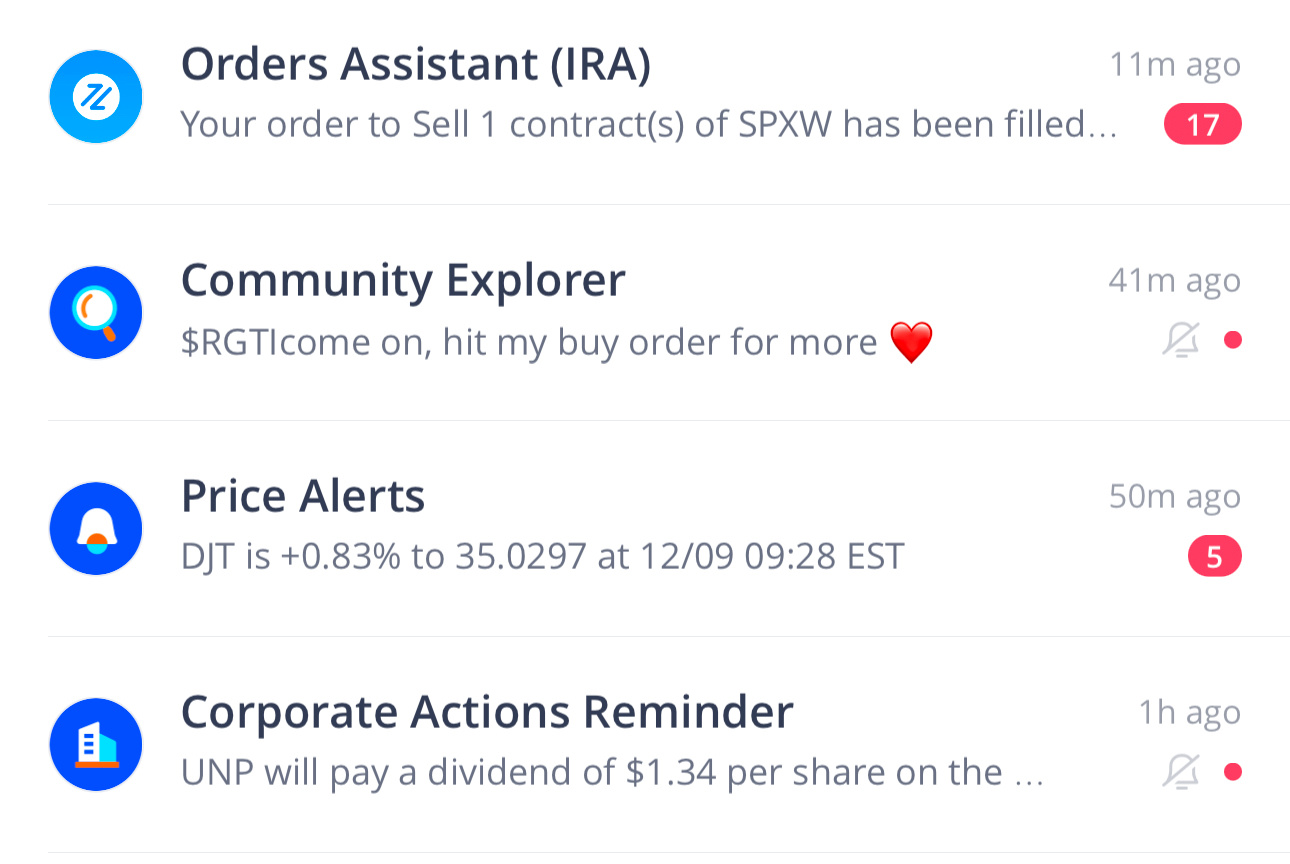Tap the 17 unread badge
Viewport: 1290px width, 864px height.
coord(1202,125)
